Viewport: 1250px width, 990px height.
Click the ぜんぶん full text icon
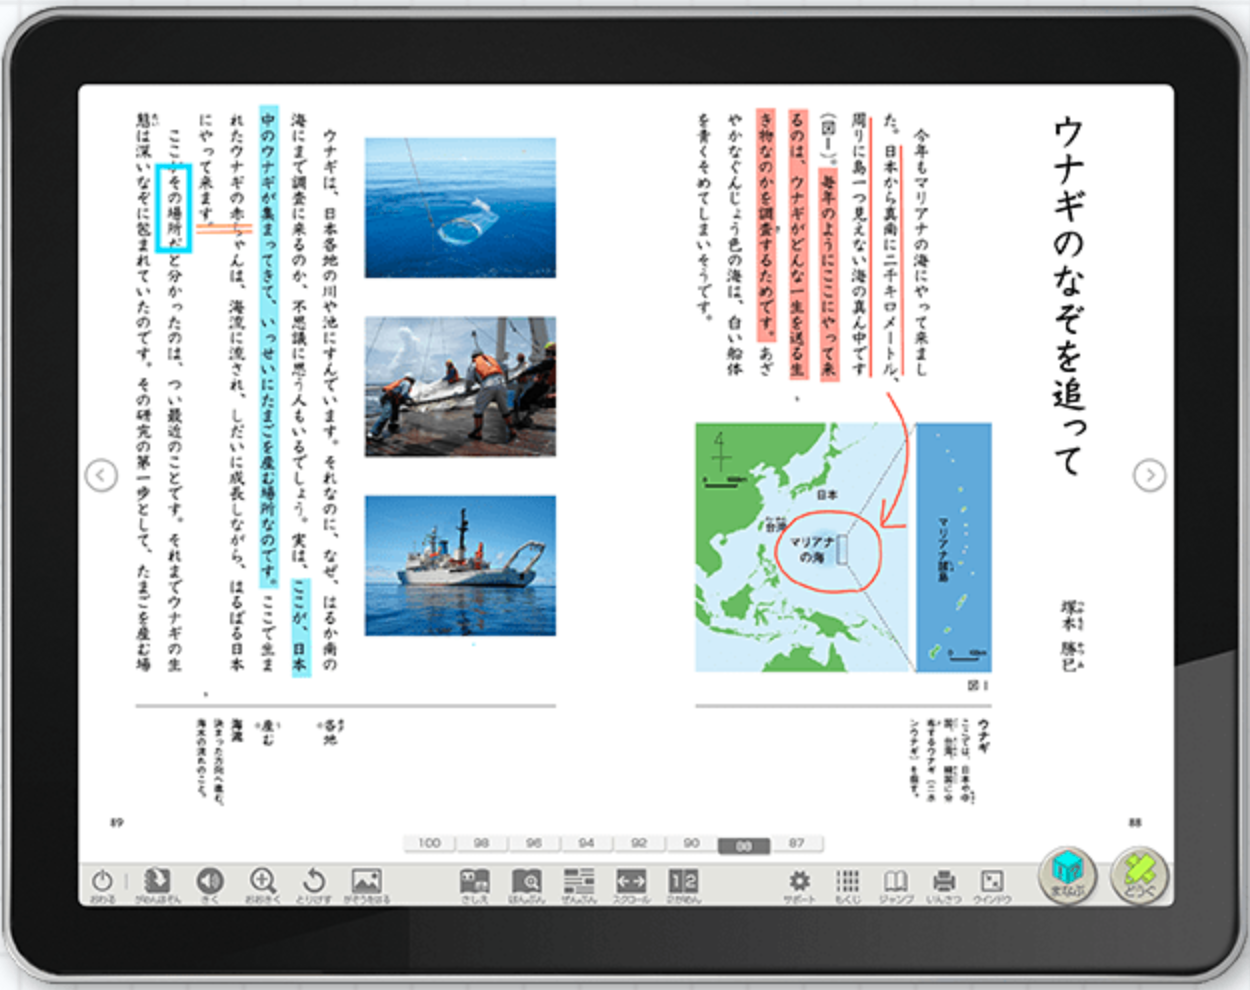click(x=579, y=881)
